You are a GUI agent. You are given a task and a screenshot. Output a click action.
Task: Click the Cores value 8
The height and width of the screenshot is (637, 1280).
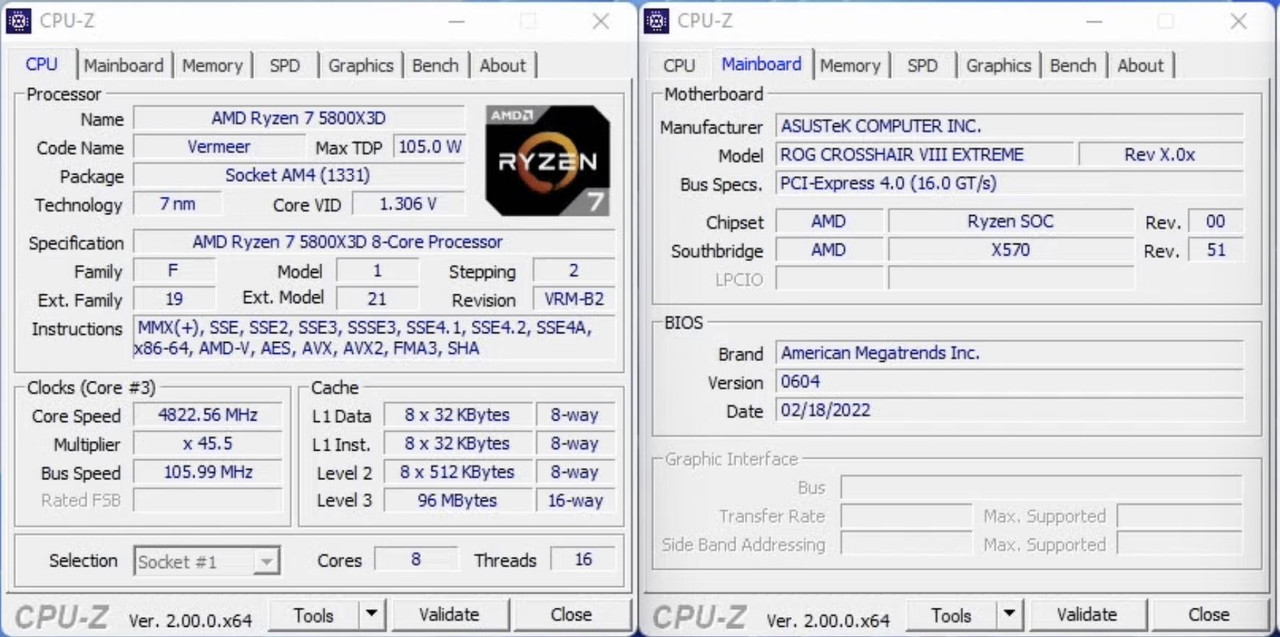click(416, 560)
